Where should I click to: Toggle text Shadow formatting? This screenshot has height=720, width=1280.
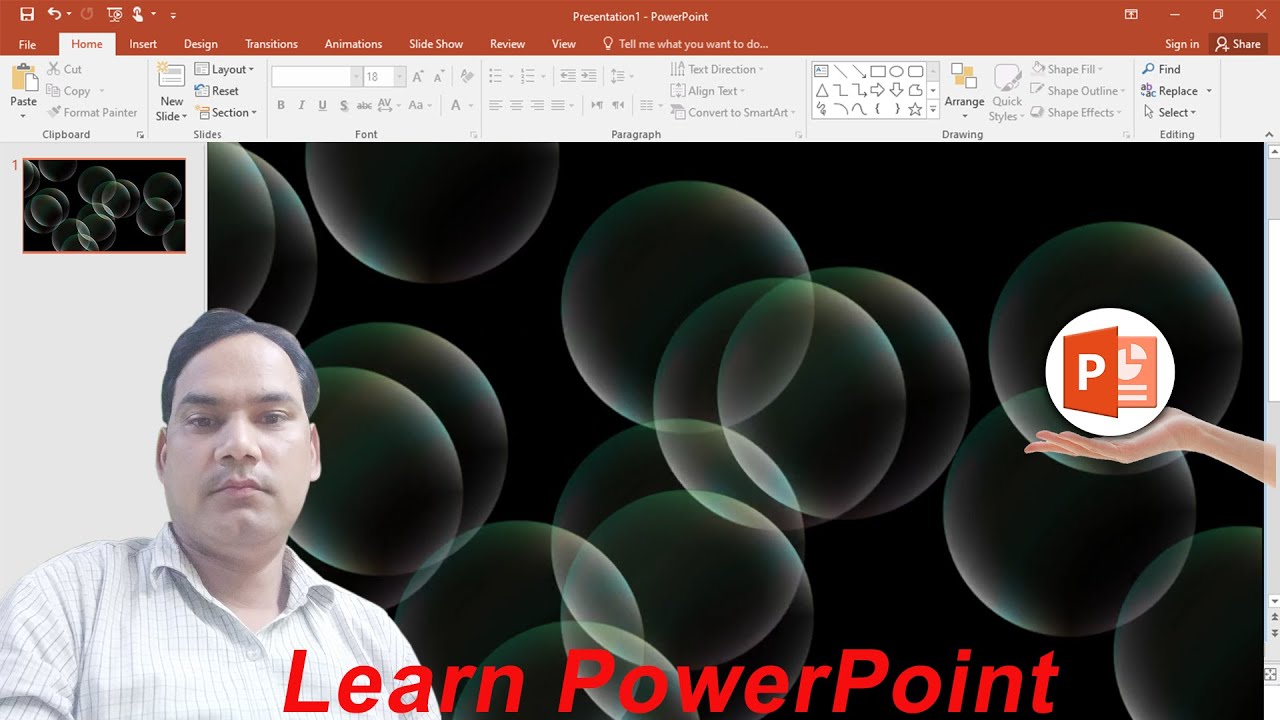pos(343,105)
